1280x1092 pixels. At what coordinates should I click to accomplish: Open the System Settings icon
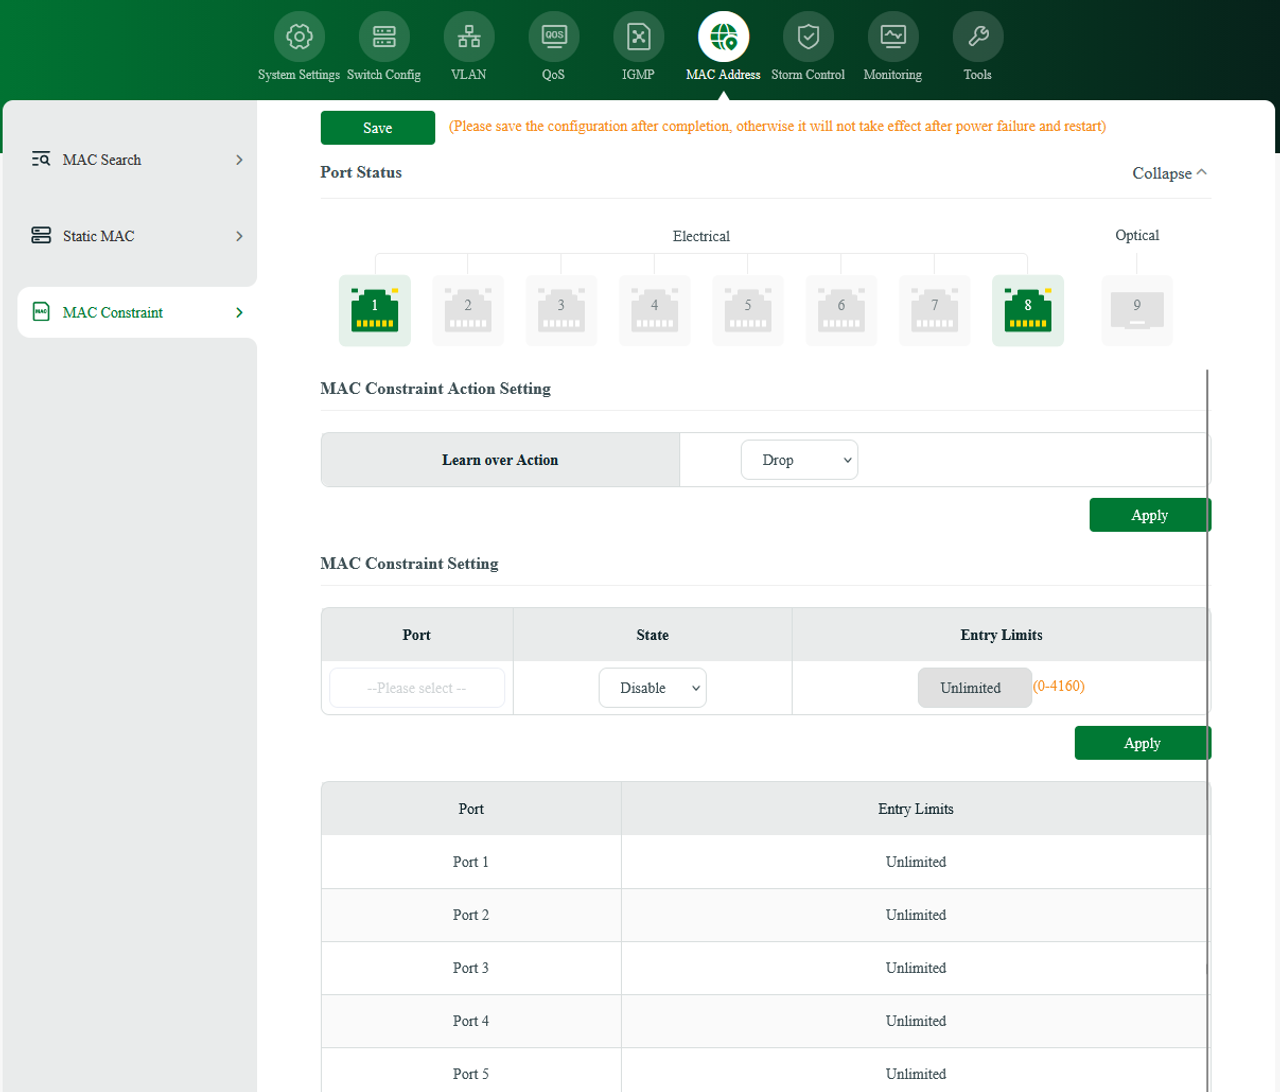click(x=298, y=35)
